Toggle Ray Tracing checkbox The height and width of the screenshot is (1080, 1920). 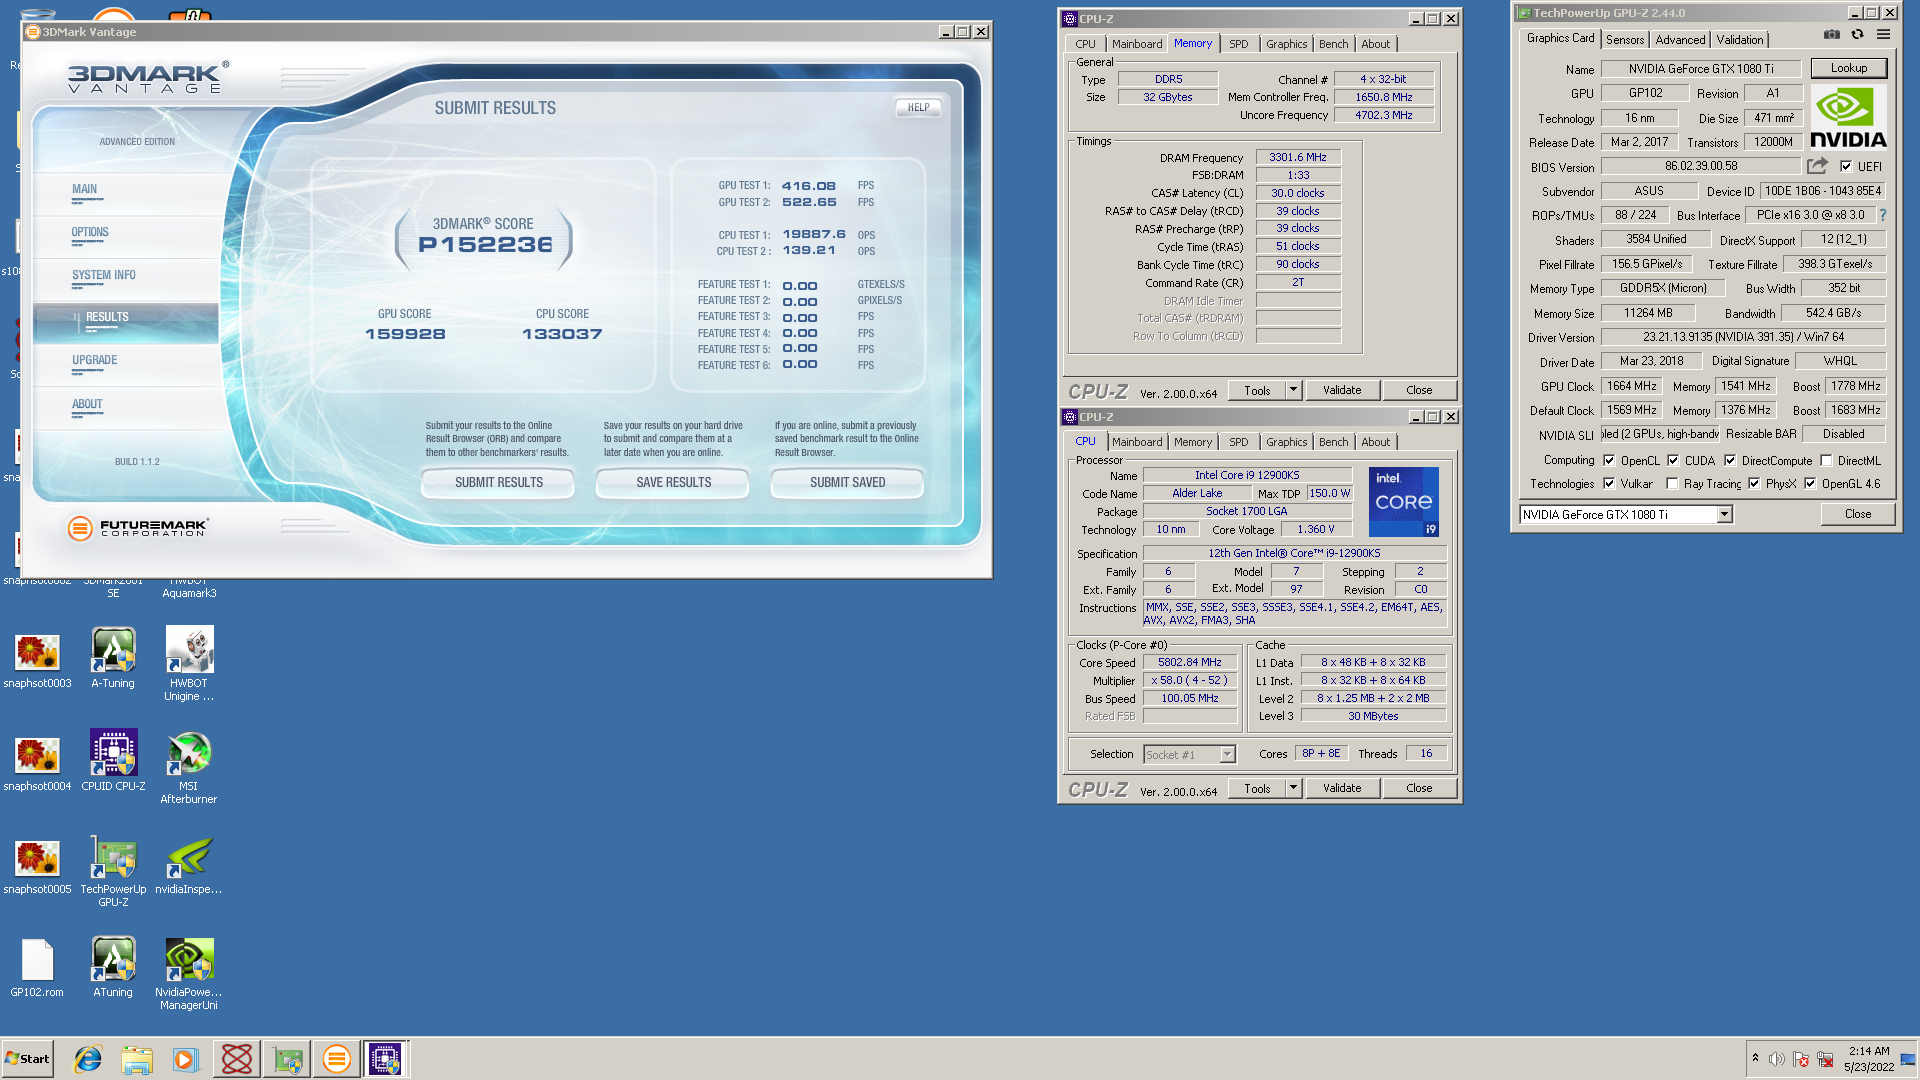pyautogui.click(x=1672, y=484)
